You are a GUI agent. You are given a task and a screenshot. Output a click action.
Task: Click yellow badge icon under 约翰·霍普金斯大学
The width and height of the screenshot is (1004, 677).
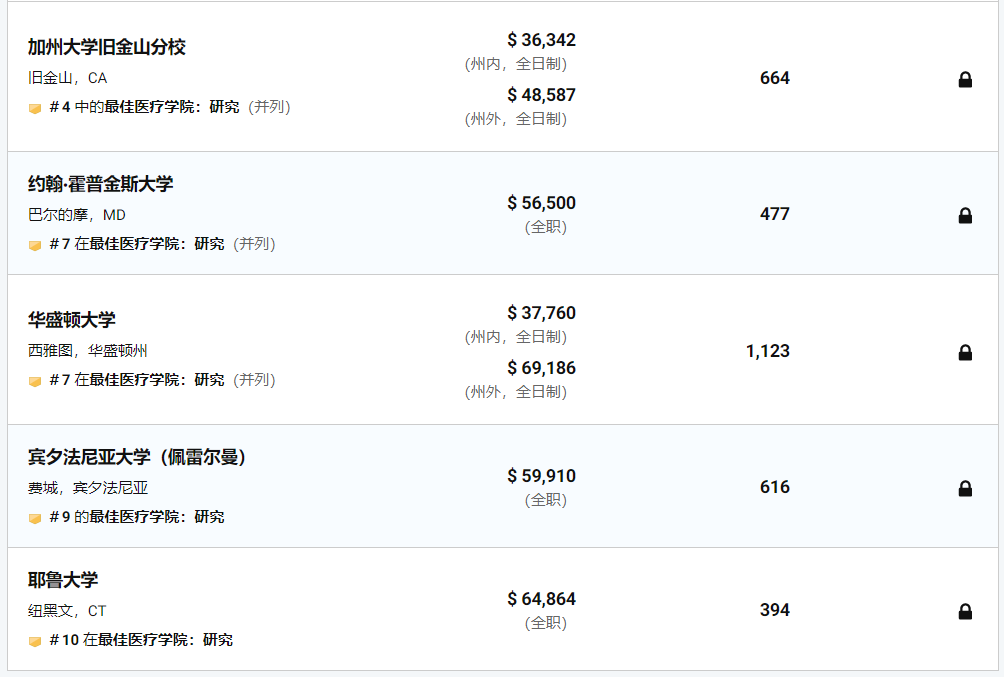click(35, 245)
